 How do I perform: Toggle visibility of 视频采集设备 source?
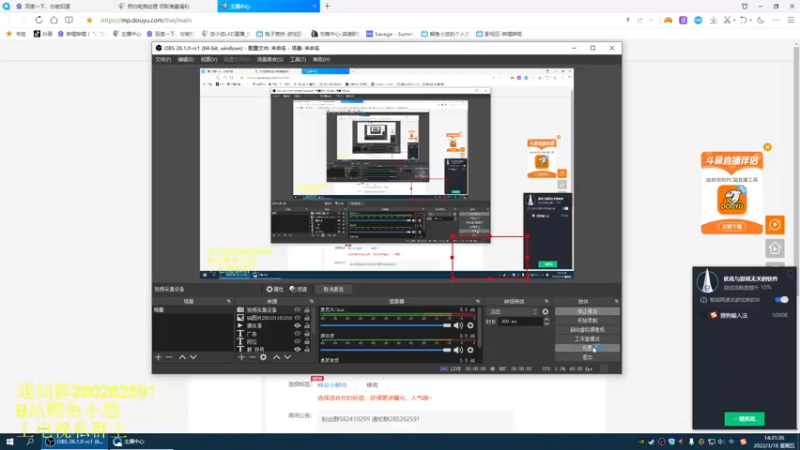click(297, 310)
